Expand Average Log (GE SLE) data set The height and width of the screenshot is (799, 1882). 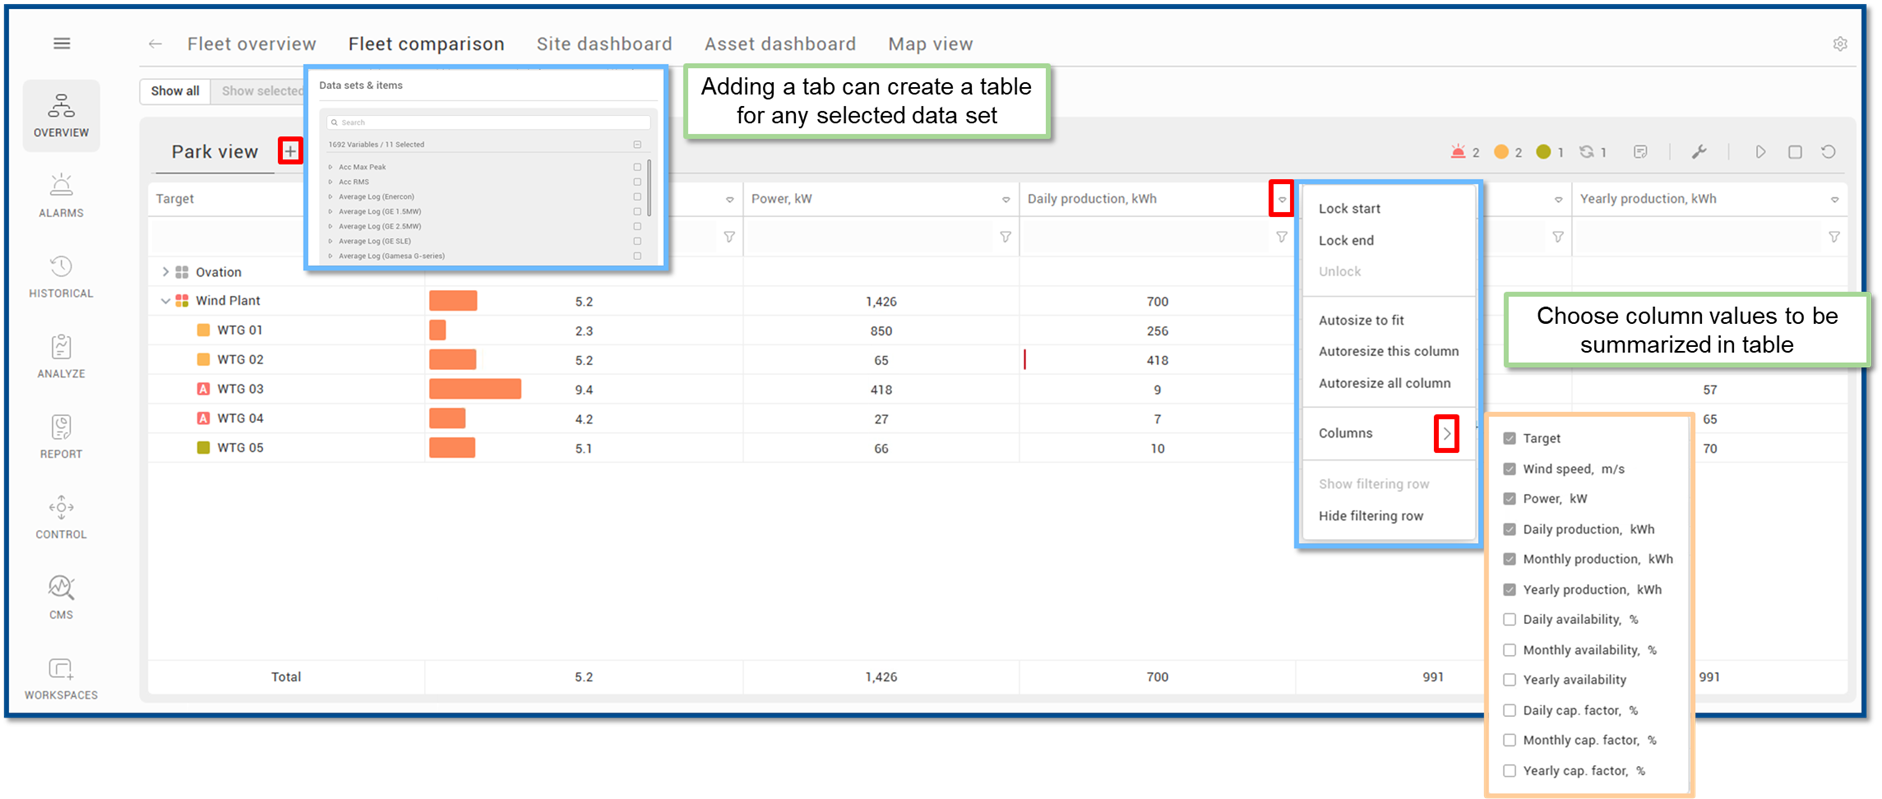(331, 241)
